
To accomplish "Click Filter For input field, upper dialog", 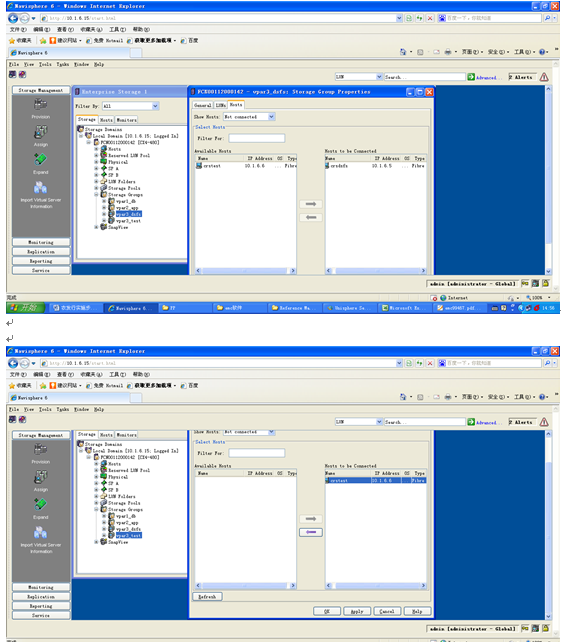I will click(257, 138).
